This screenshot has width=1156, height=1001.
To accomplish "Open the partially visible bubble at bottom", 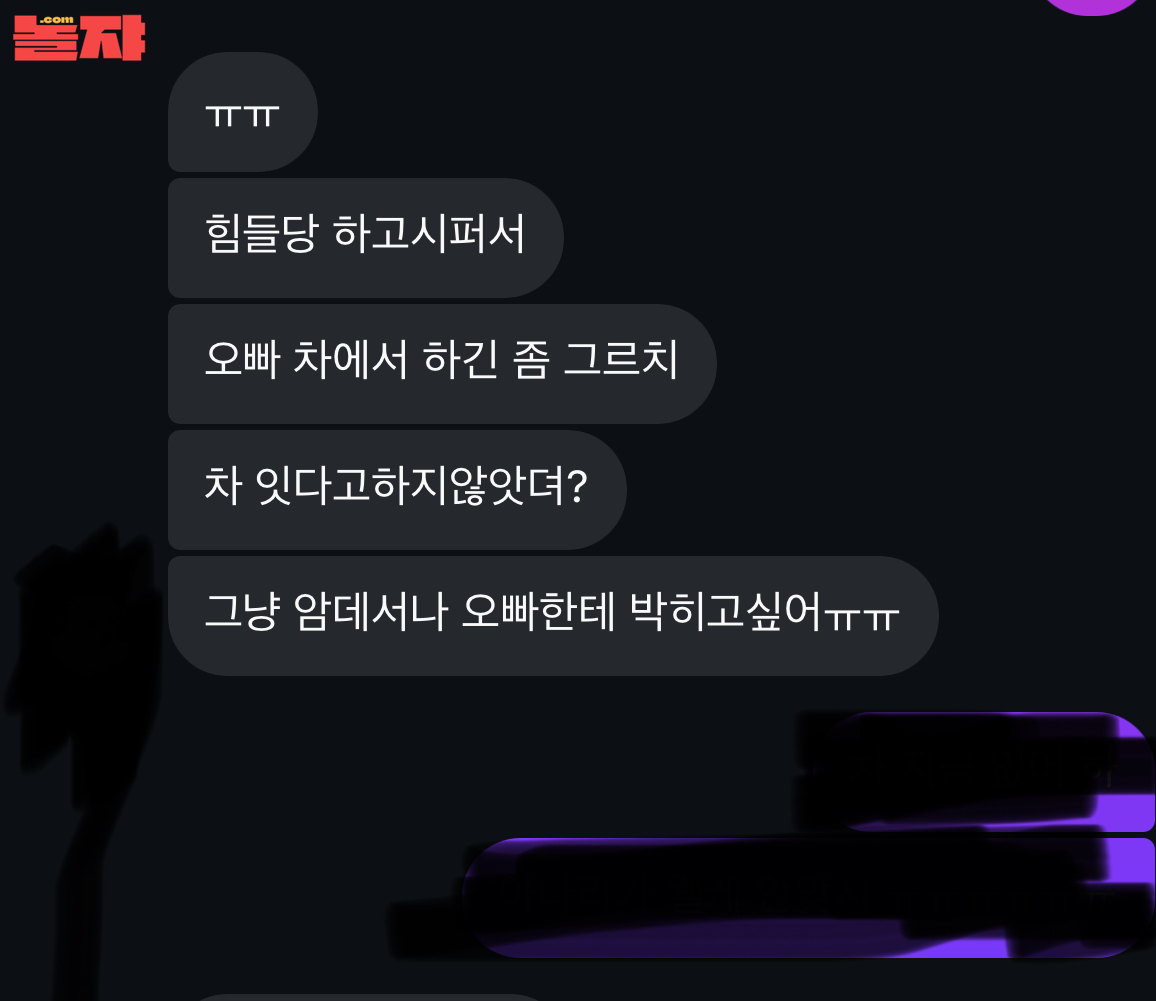I will click(x=369, y=997).
